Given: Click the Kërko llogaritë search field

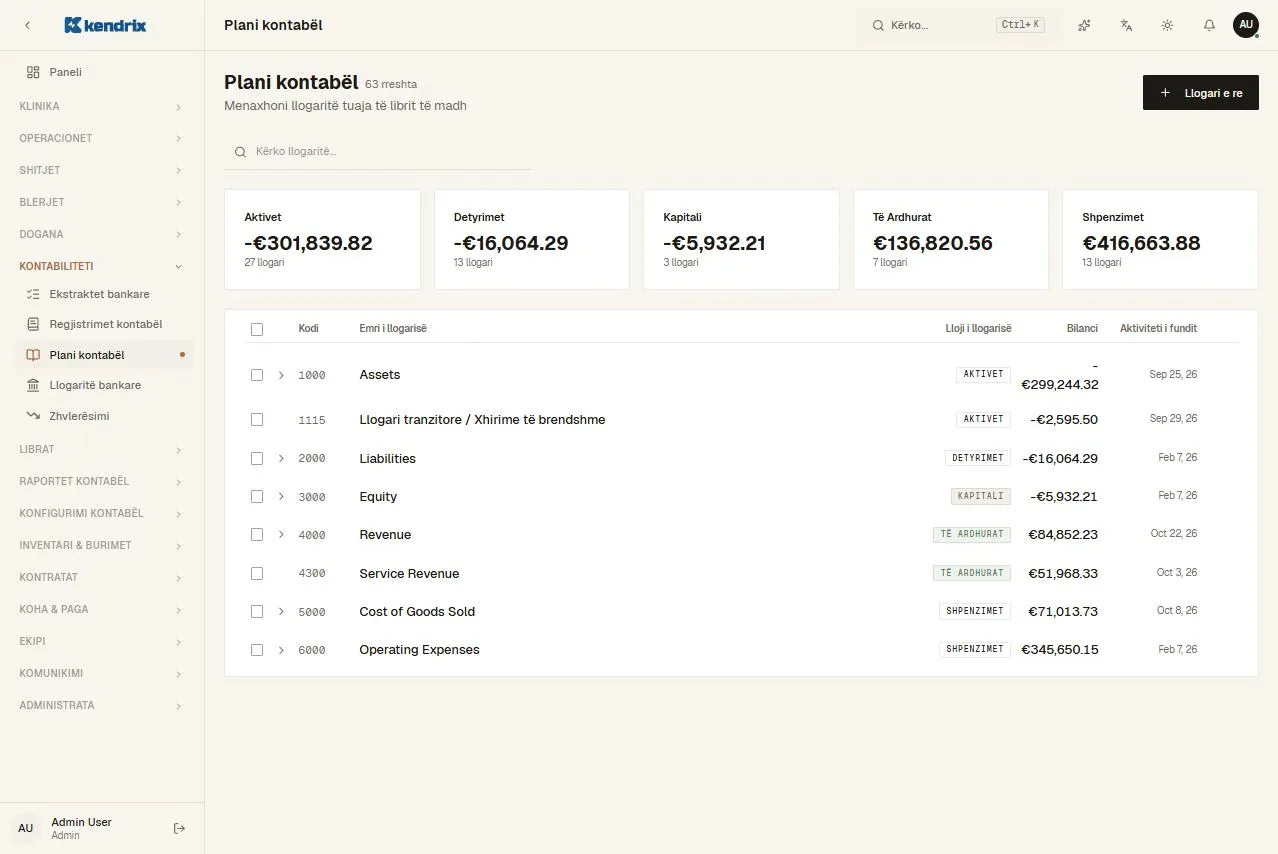Looking at the screenshot, I should pyautogui.click(x=378, y=152).
